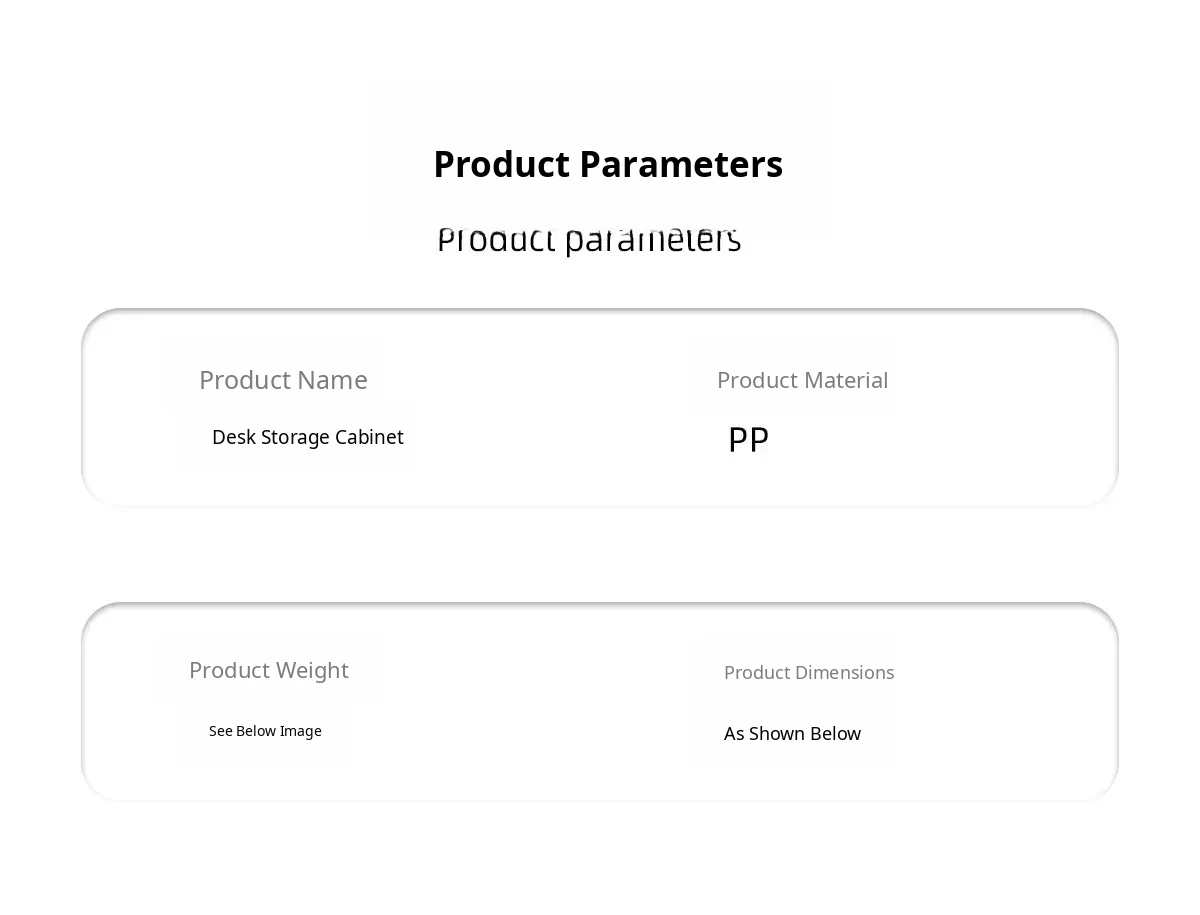Image resolution: width=1200 pixels, height=915 pixels.
Task: Click the word "Image" in the weight value
Action: 300,731
